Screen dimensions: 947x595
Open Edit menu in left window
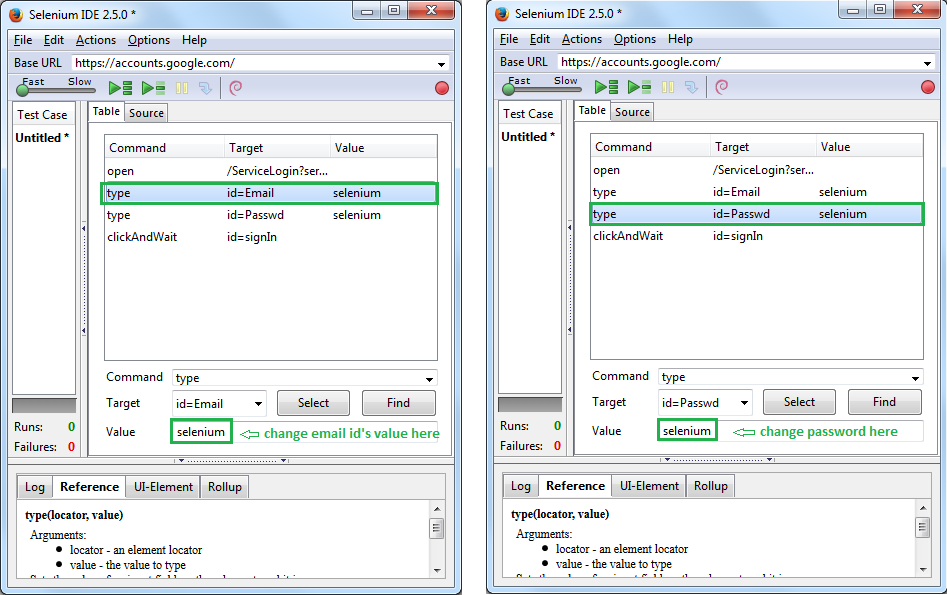54,40
